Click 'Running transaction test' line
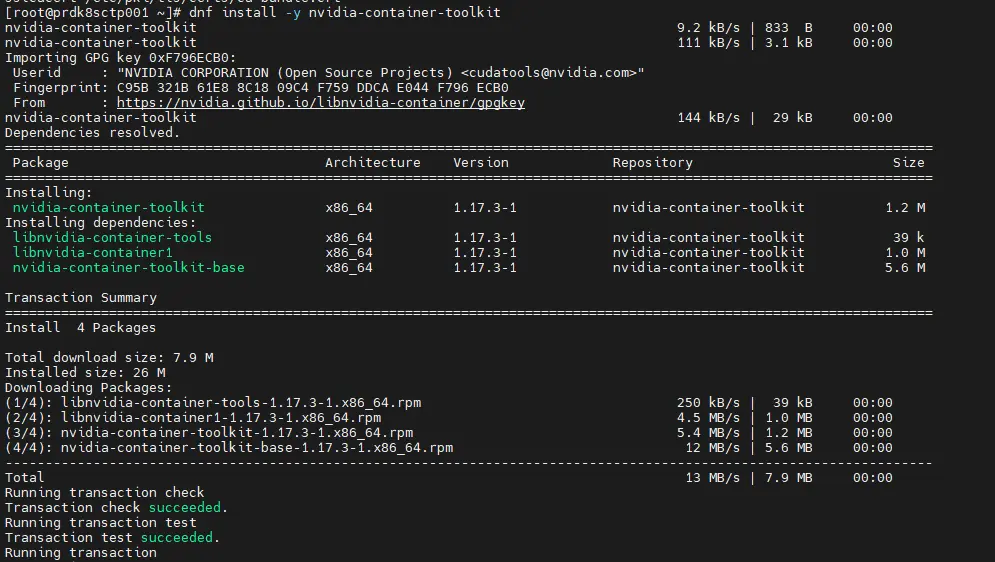 pos(101,523)
